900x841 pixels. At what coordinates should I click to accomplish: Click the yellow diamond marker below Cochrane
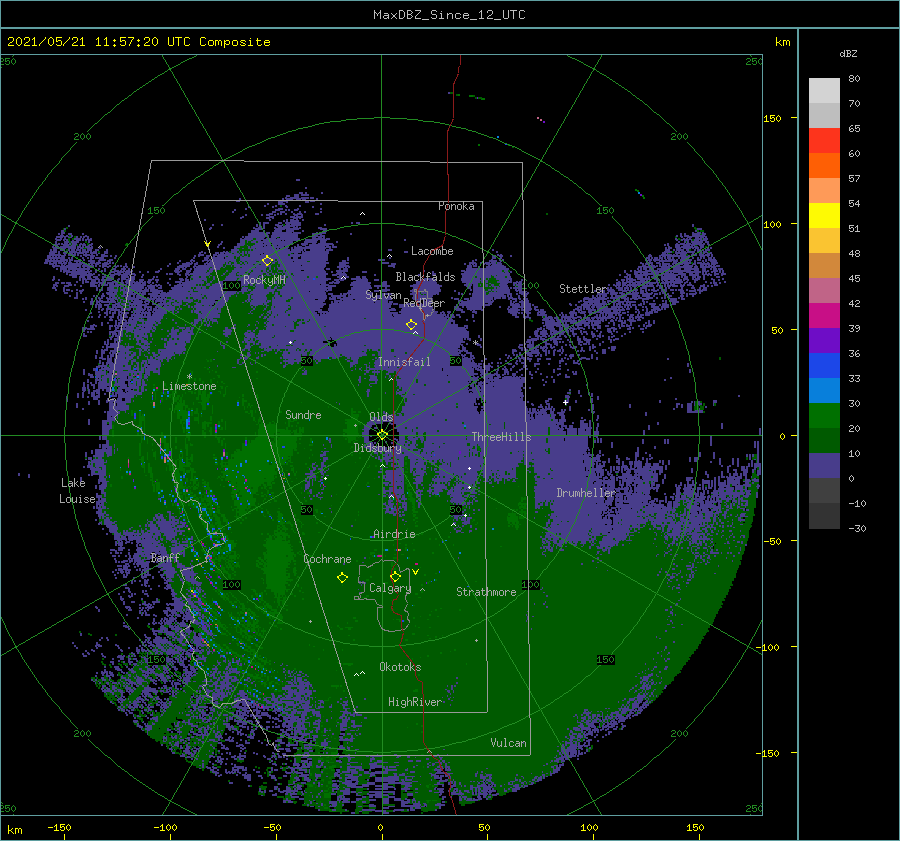pyautogui.click(x=342, y=578)
